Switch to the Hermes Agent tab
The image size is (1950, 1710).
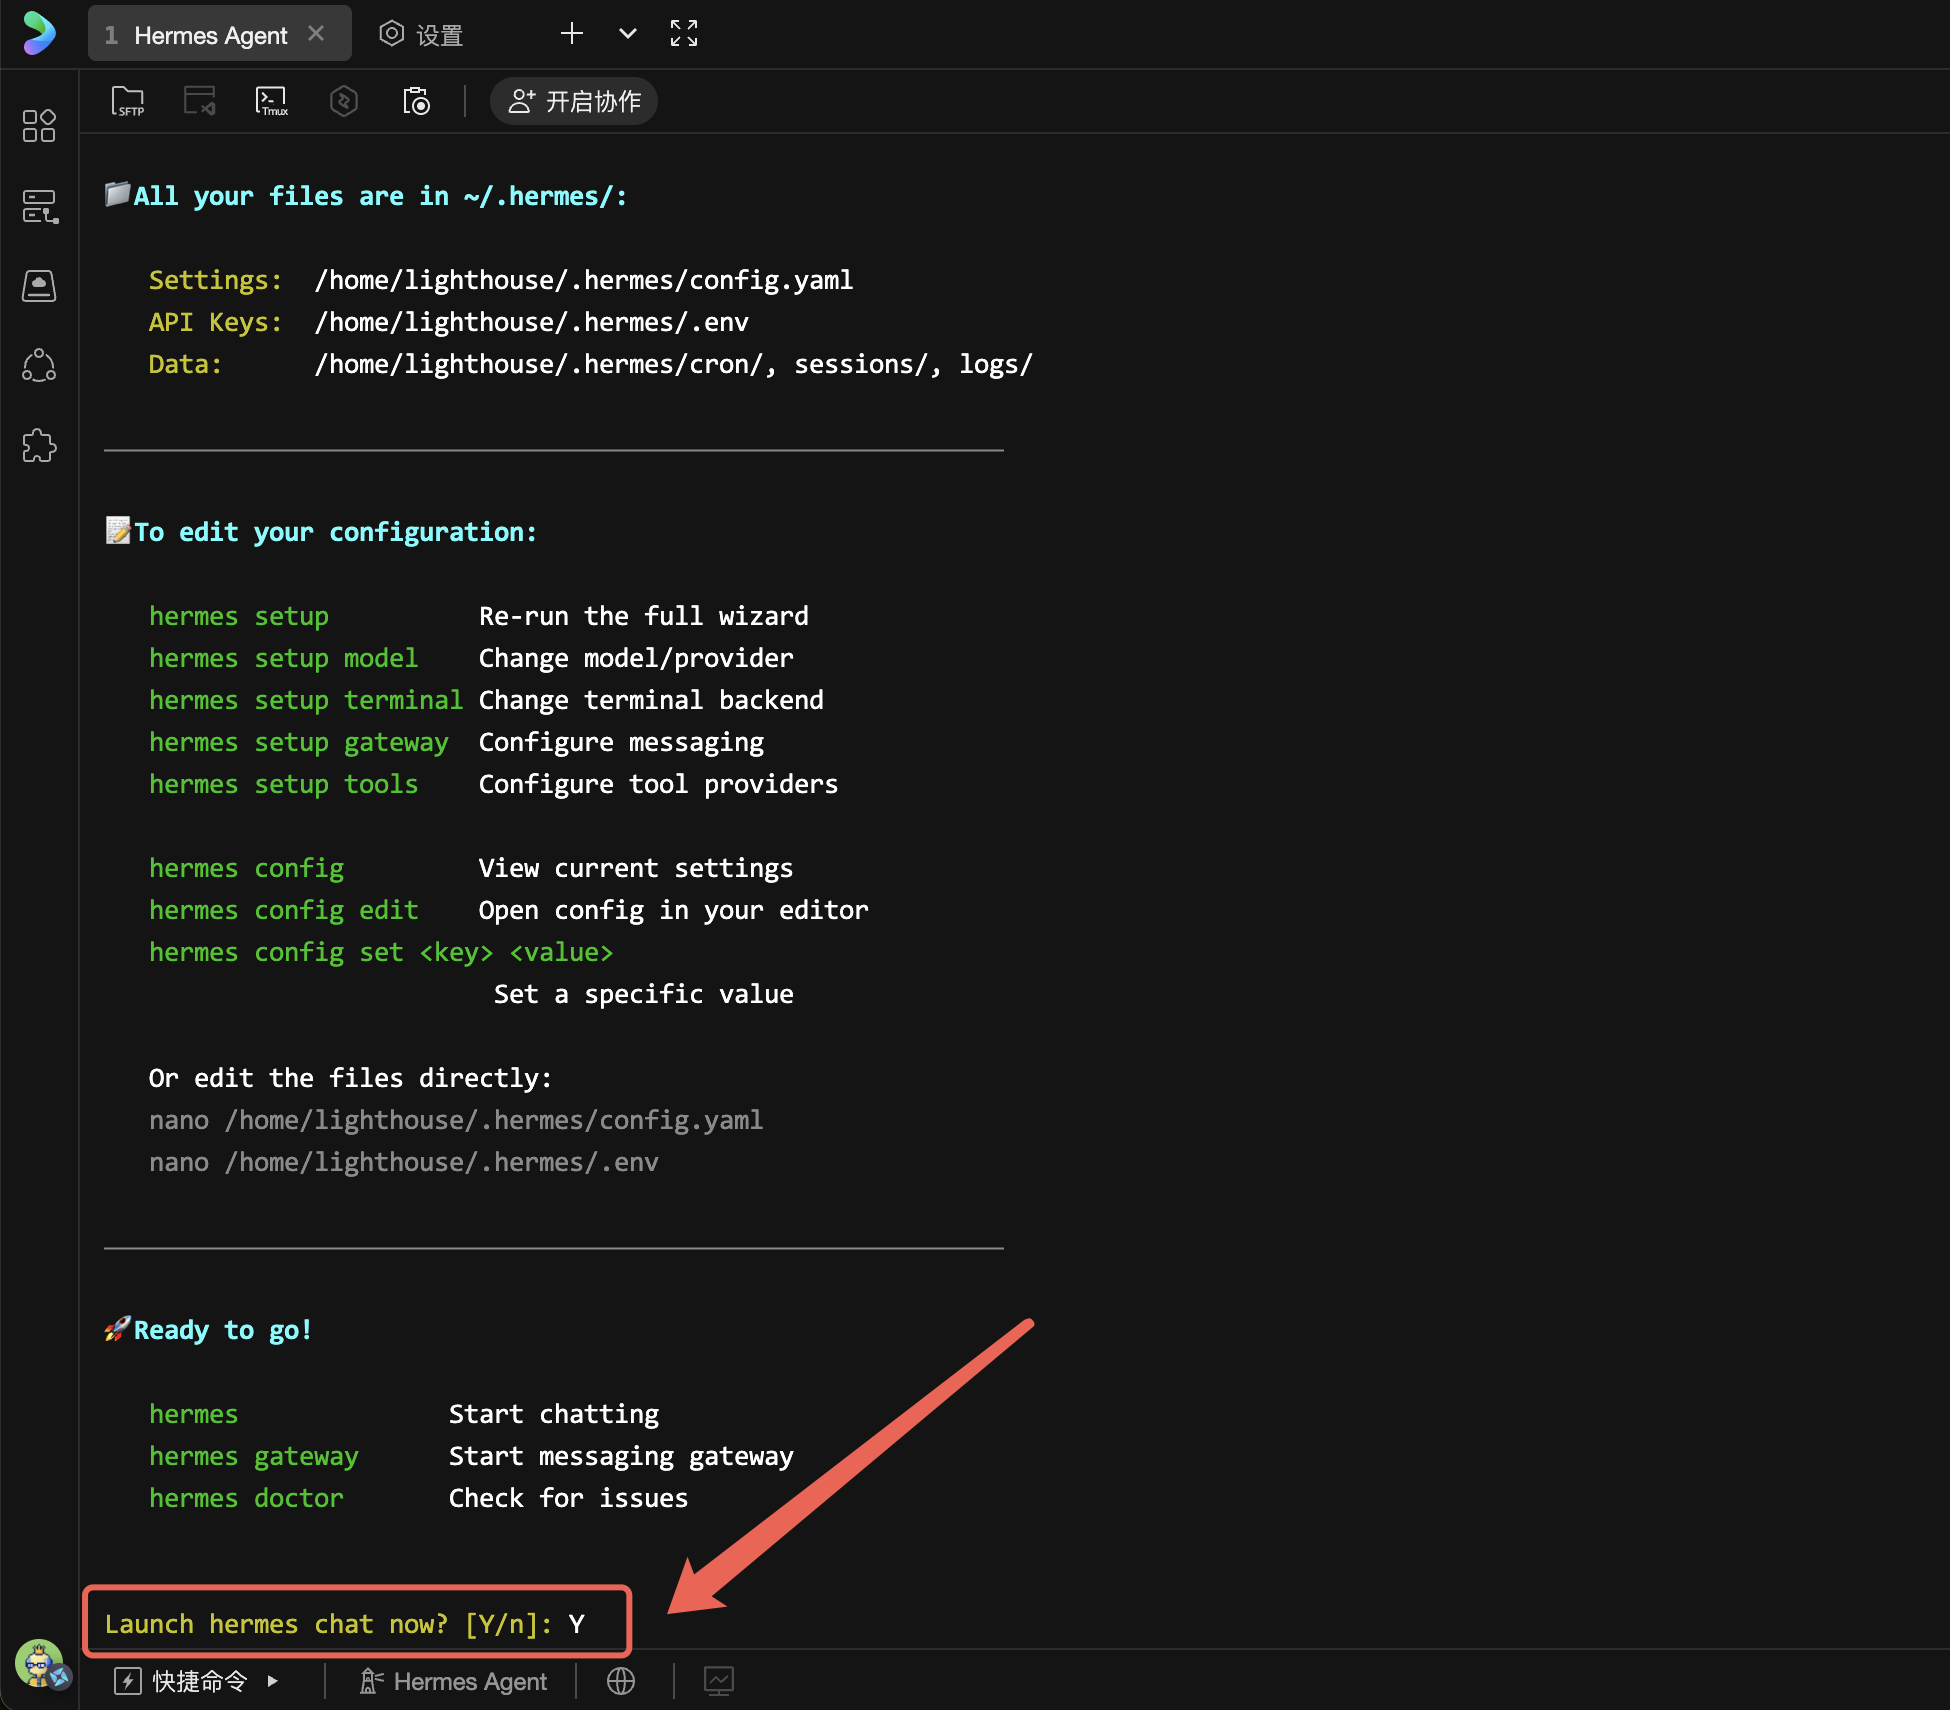click(x=210, y=35)
